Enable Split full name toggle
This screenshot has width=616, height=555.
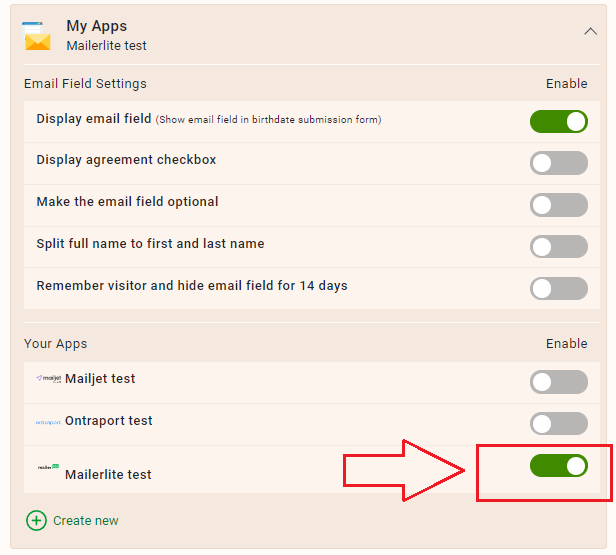pos(559,247)
